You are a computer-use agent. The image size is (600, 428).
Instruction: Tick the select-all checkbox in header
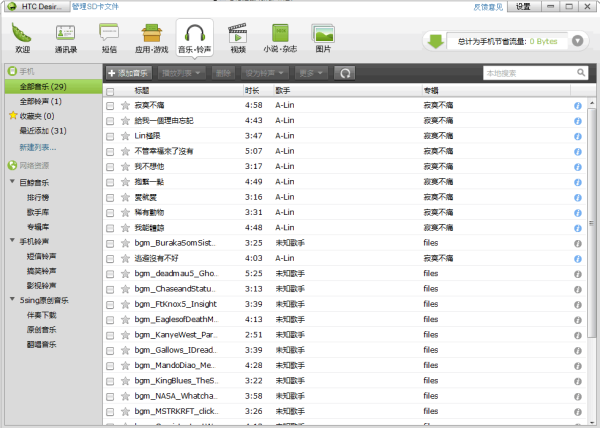point(110,90)
